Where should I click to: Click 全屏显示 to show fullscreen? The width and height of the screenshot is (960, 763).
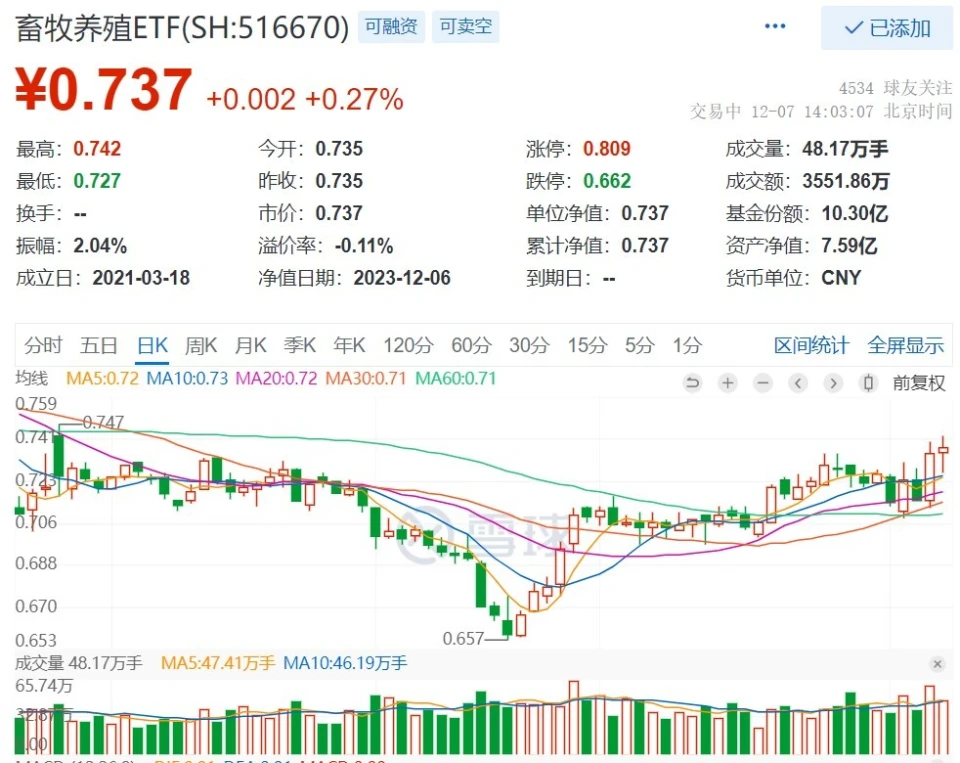tap(905, 346)
